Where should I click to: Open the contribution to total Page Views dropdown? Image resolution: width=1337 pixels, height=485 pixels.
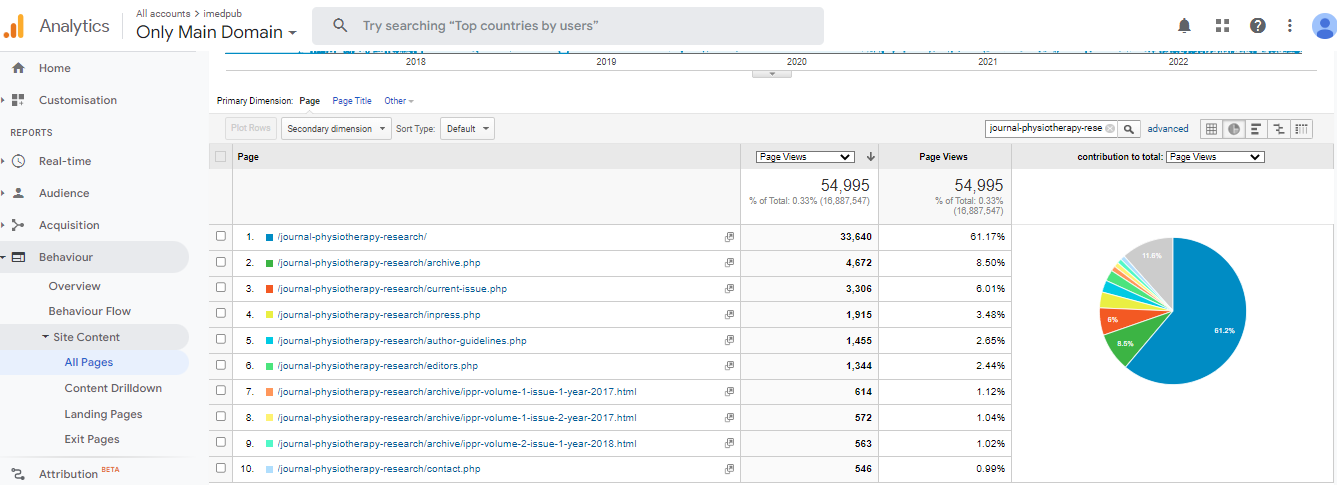coord(1215,157)
